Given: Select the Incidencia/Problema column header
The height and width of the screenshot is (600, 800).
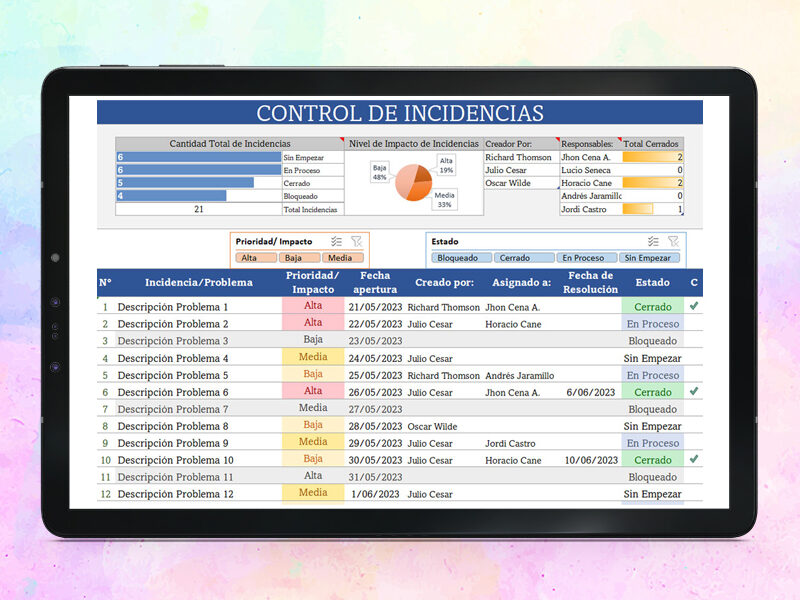Looking at the screenshot, I should (198, 282).
